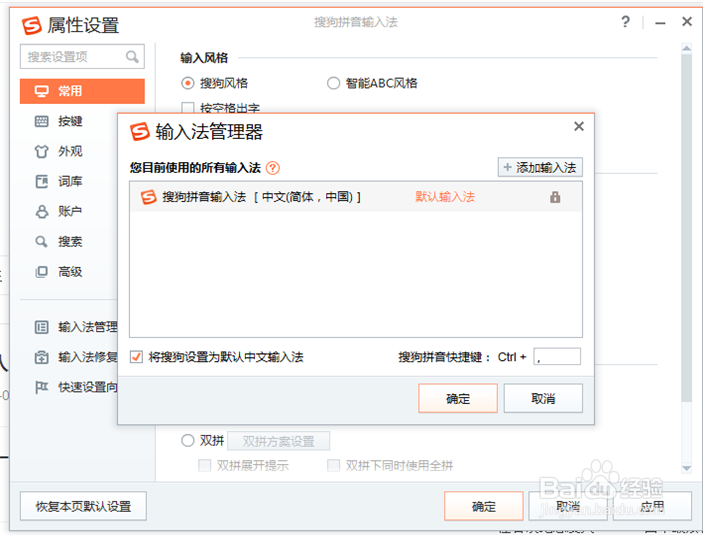Click the orange help icon next to 您目前使用的所有输入法
Image resolution: width=703 pixels, height=535 pixels.
pos(273,168)
